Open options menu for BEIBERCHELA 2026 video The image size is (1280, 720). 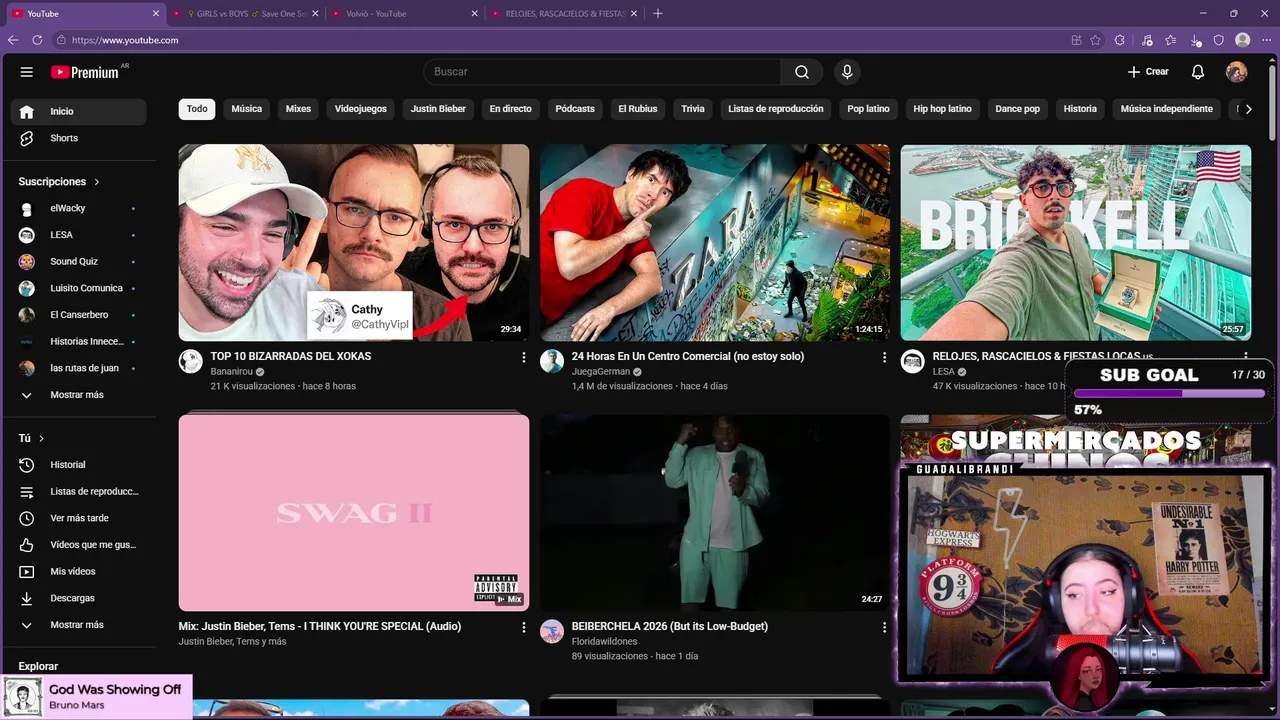(884, 627)
